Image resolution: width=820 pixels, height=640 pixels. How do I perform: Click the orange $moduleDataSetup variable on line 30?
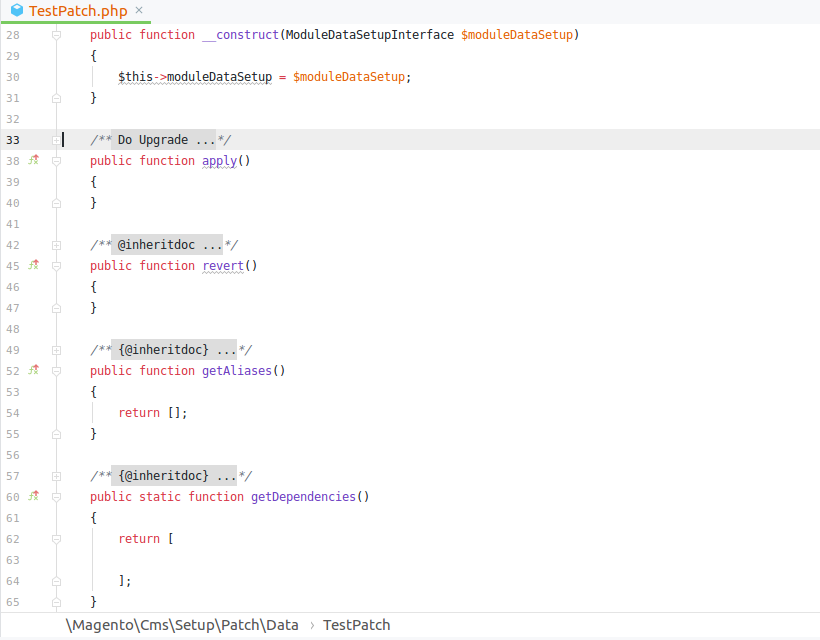tap(349, 77)
